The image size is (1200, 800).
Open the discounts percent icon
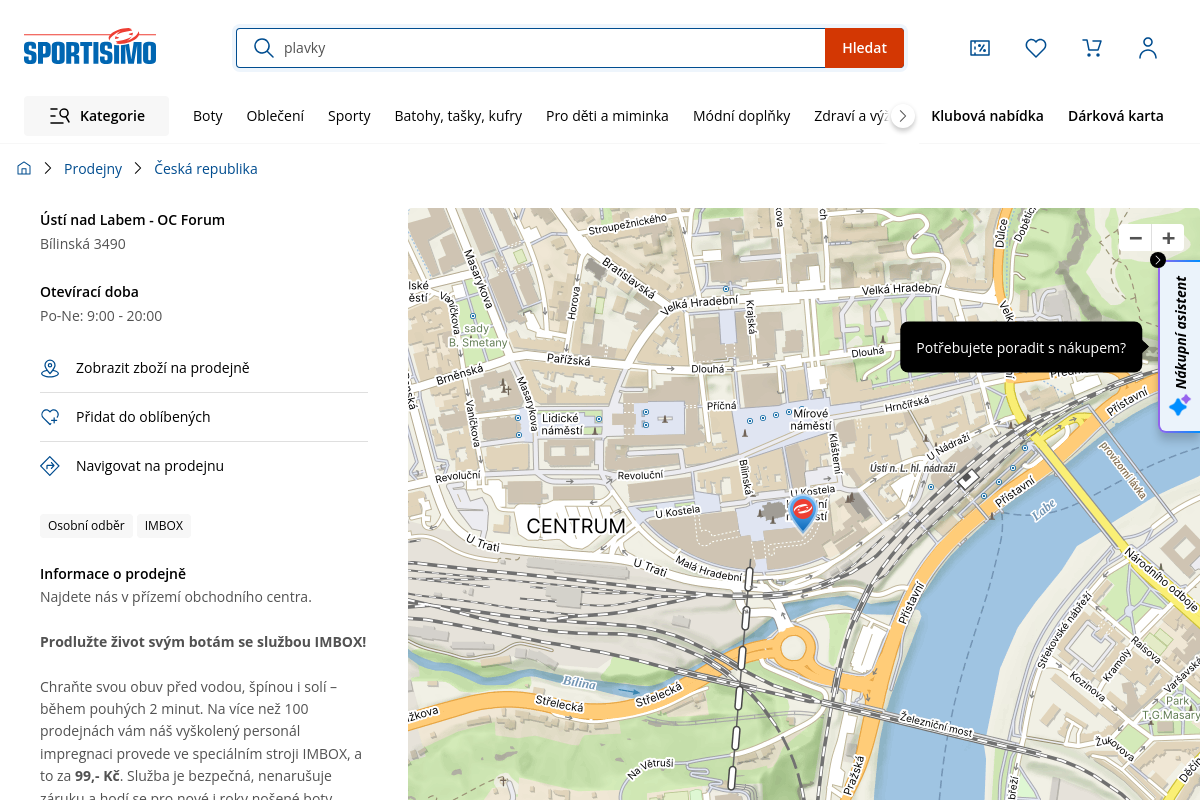[980, 48]
